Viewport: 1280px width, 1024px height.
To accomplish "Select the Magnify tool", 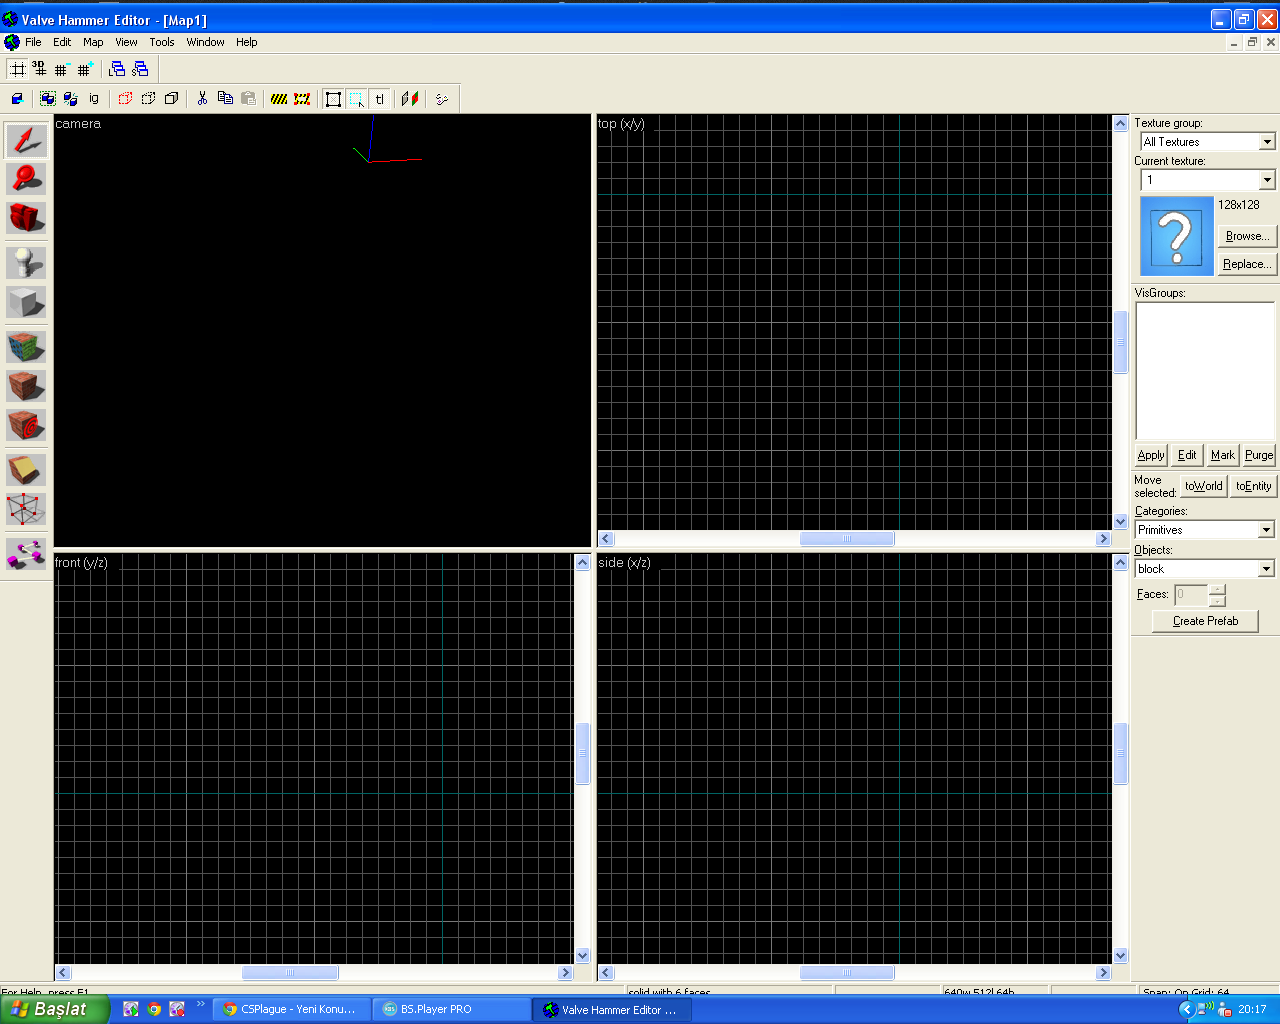I will click(x=26, y=179).
